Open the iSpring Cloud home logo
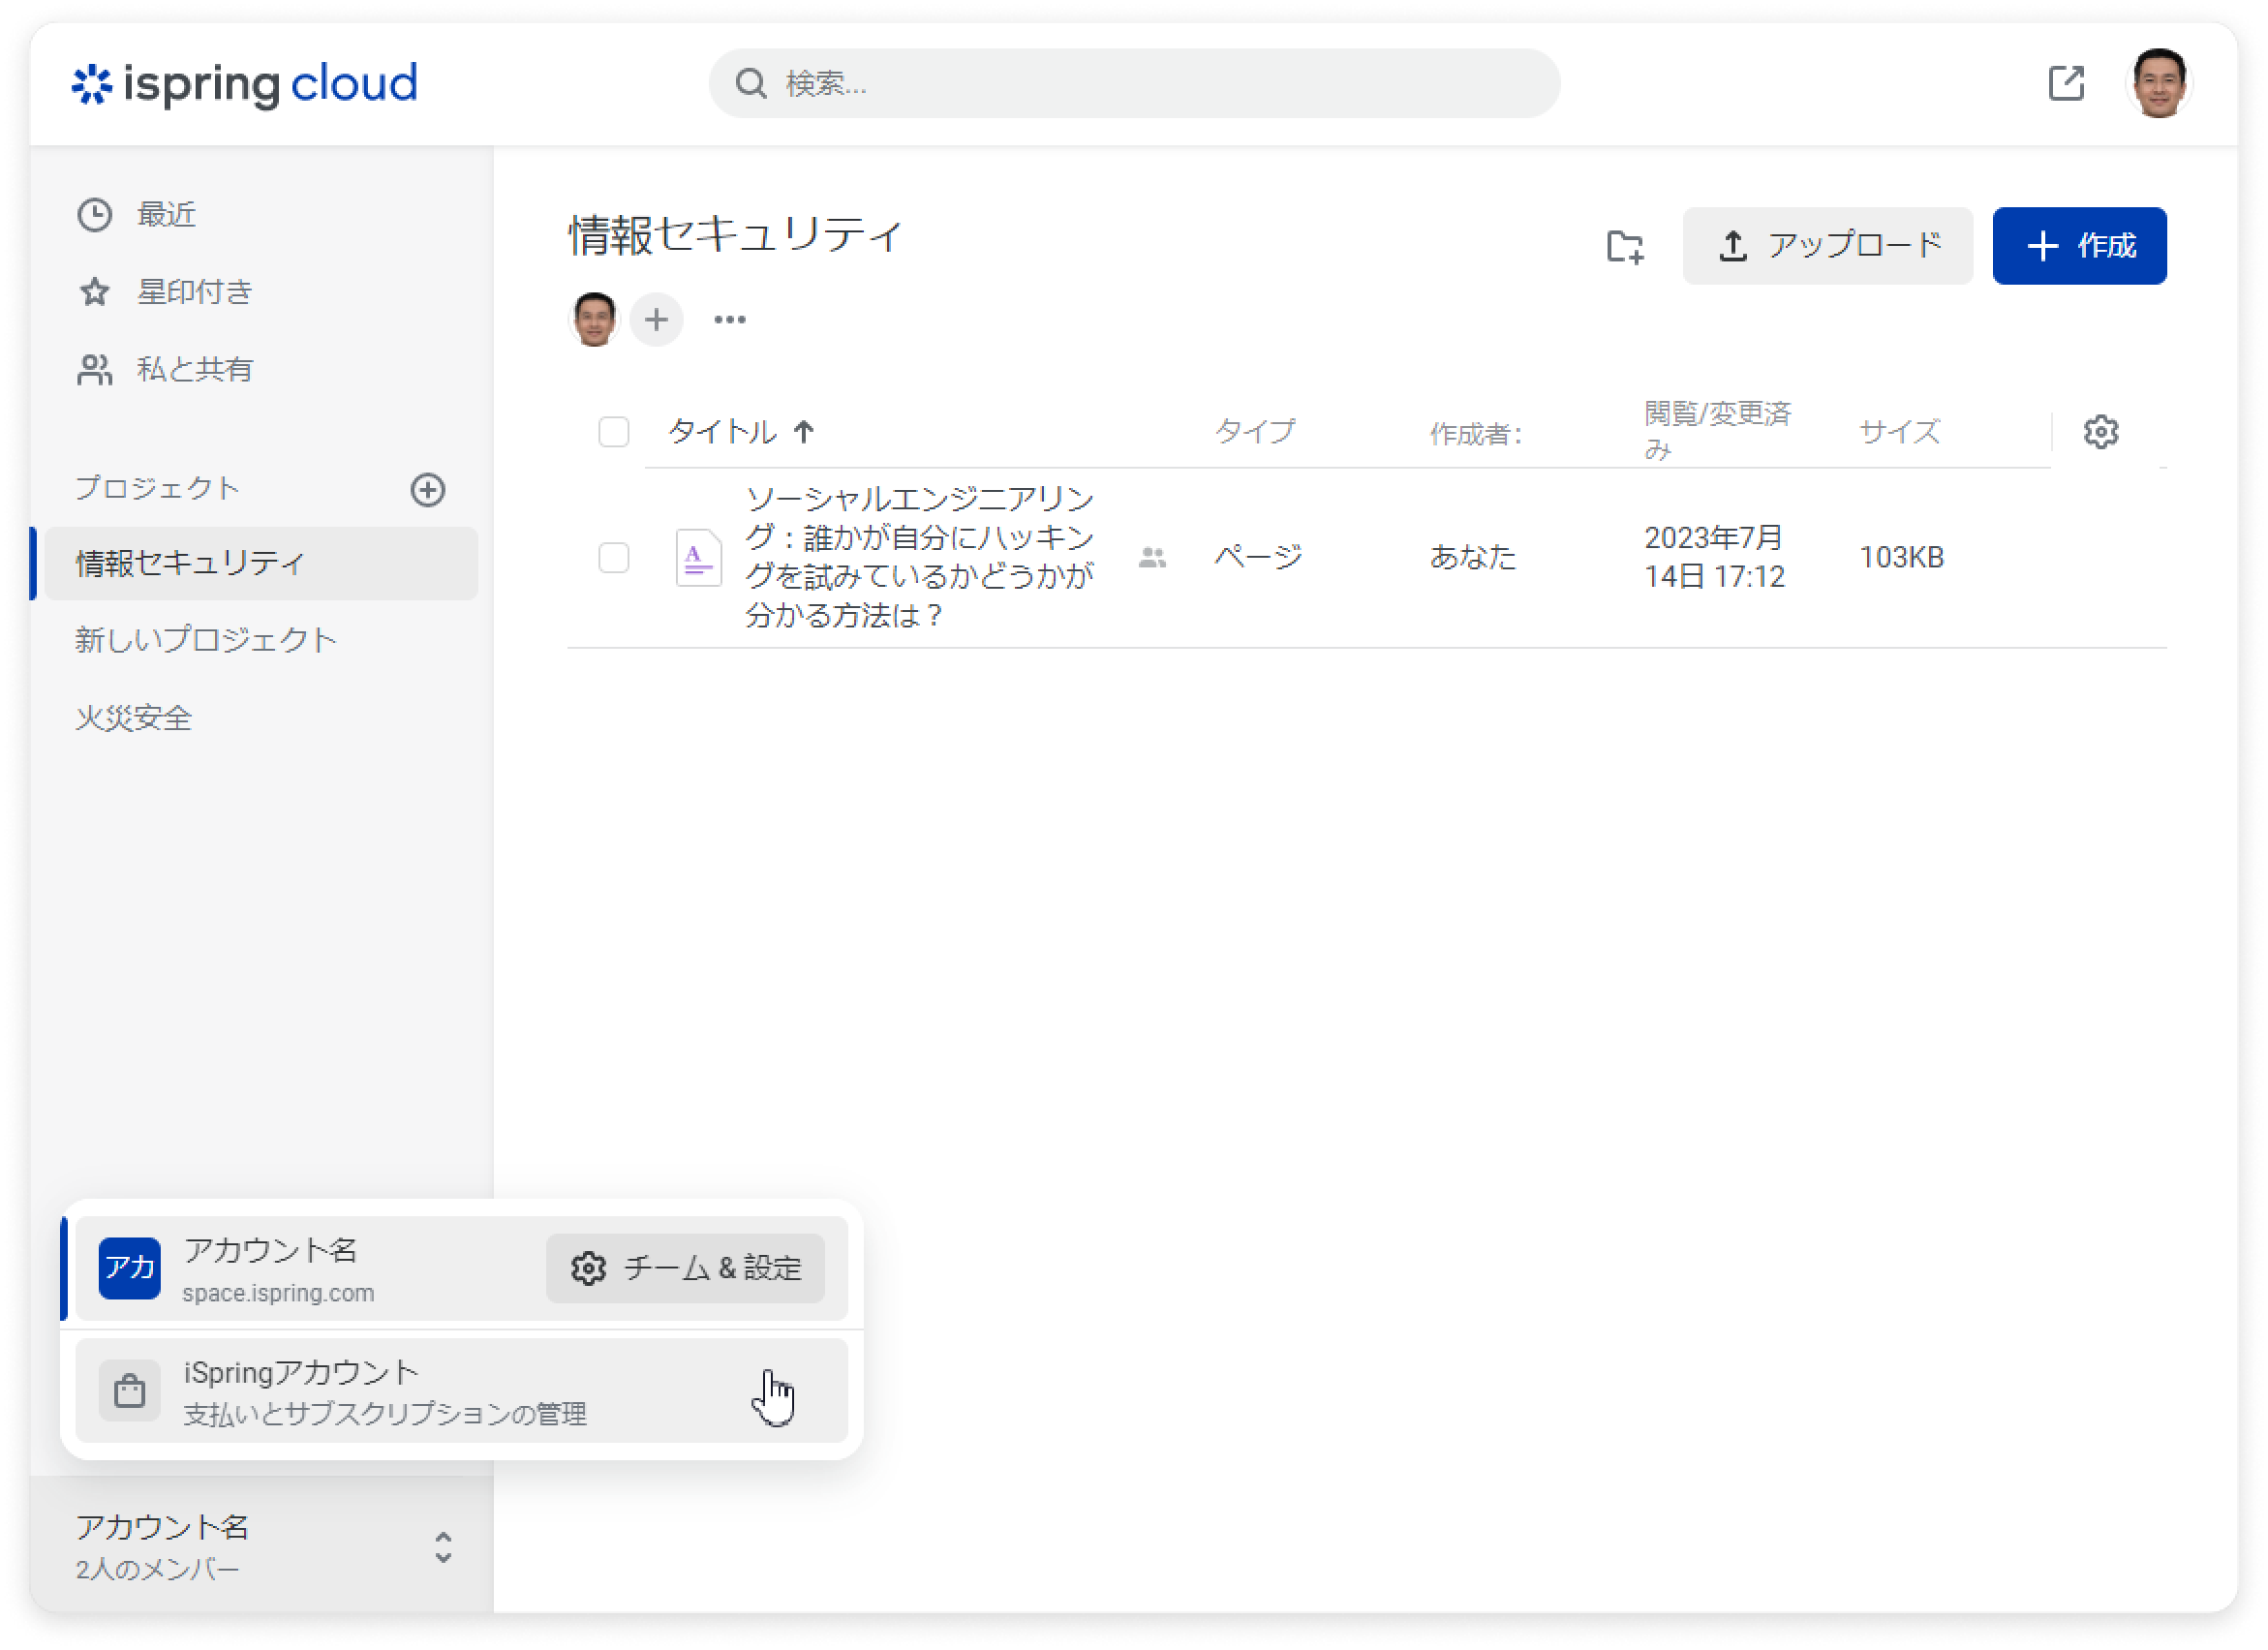The image size is (2268, 1650). [243, 85]
